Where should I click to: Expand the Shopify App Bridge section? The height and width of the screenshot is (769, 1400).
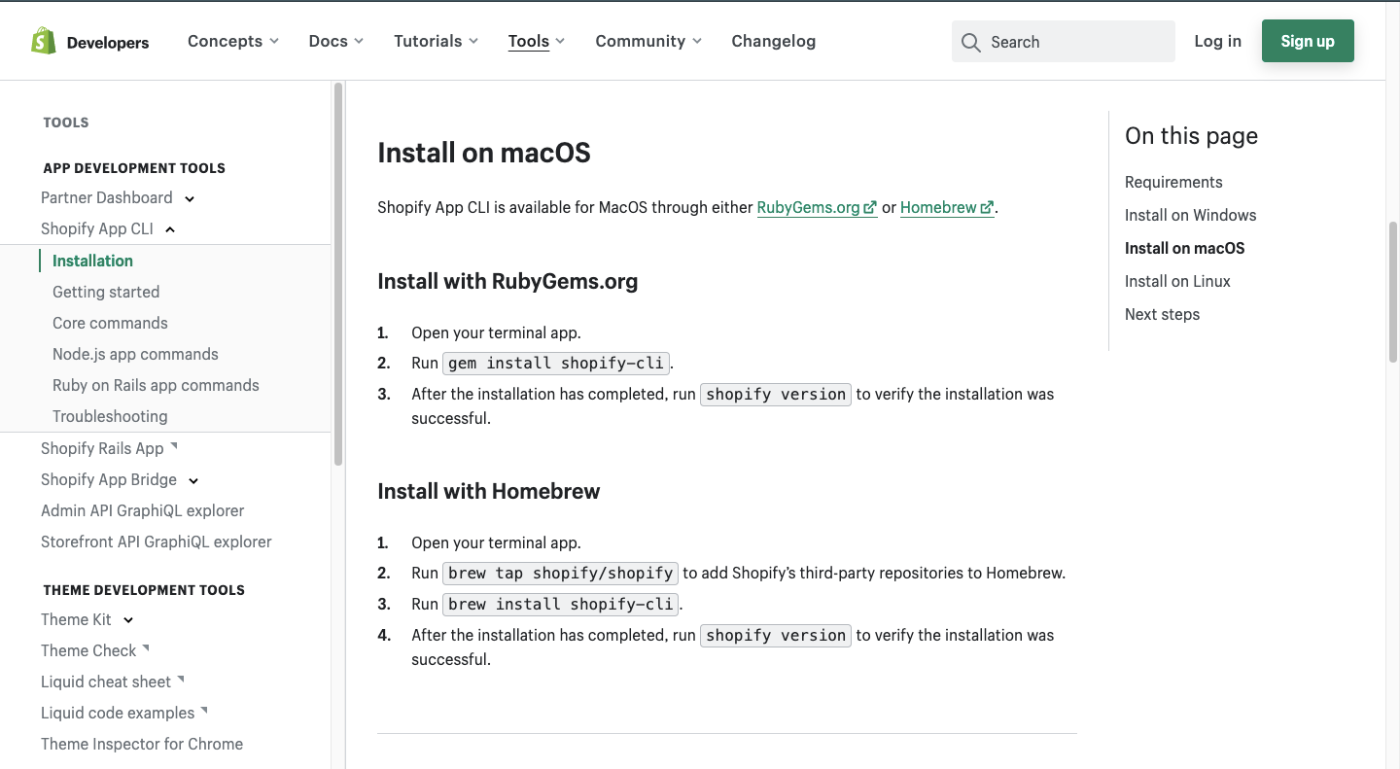pos(194,481)
